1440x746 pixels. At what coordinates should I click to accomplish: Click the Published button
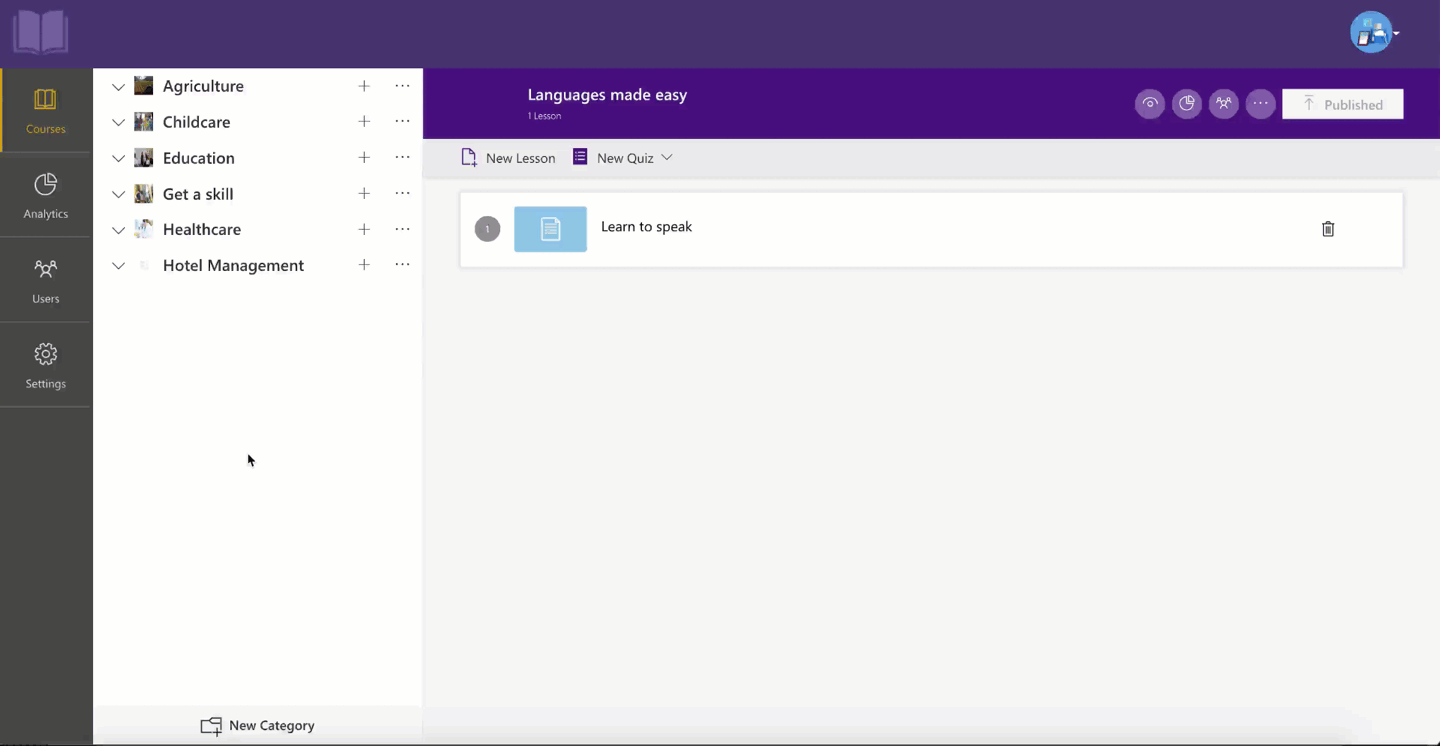pyautogui.click(x=1343, y=103)
